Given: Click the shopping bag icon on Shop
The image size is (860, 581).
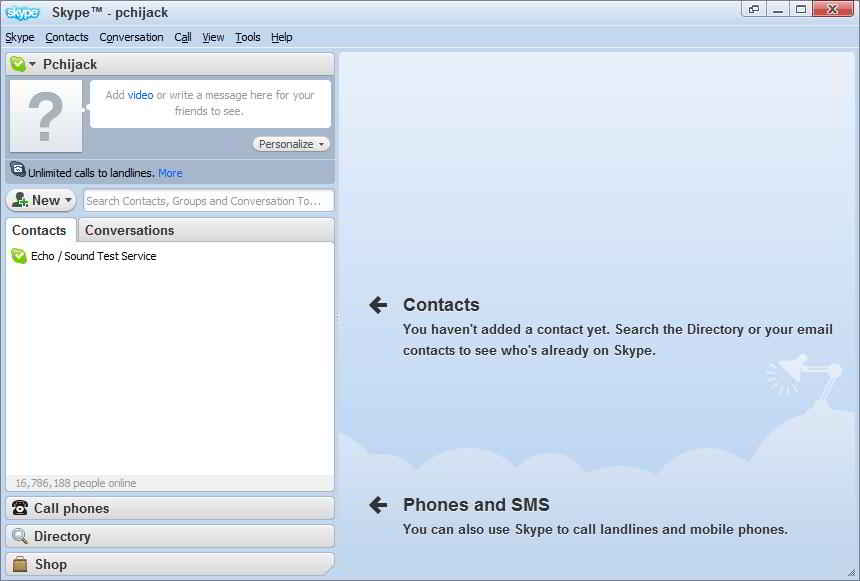Looking at the screenshot, I should click(20, 564).
